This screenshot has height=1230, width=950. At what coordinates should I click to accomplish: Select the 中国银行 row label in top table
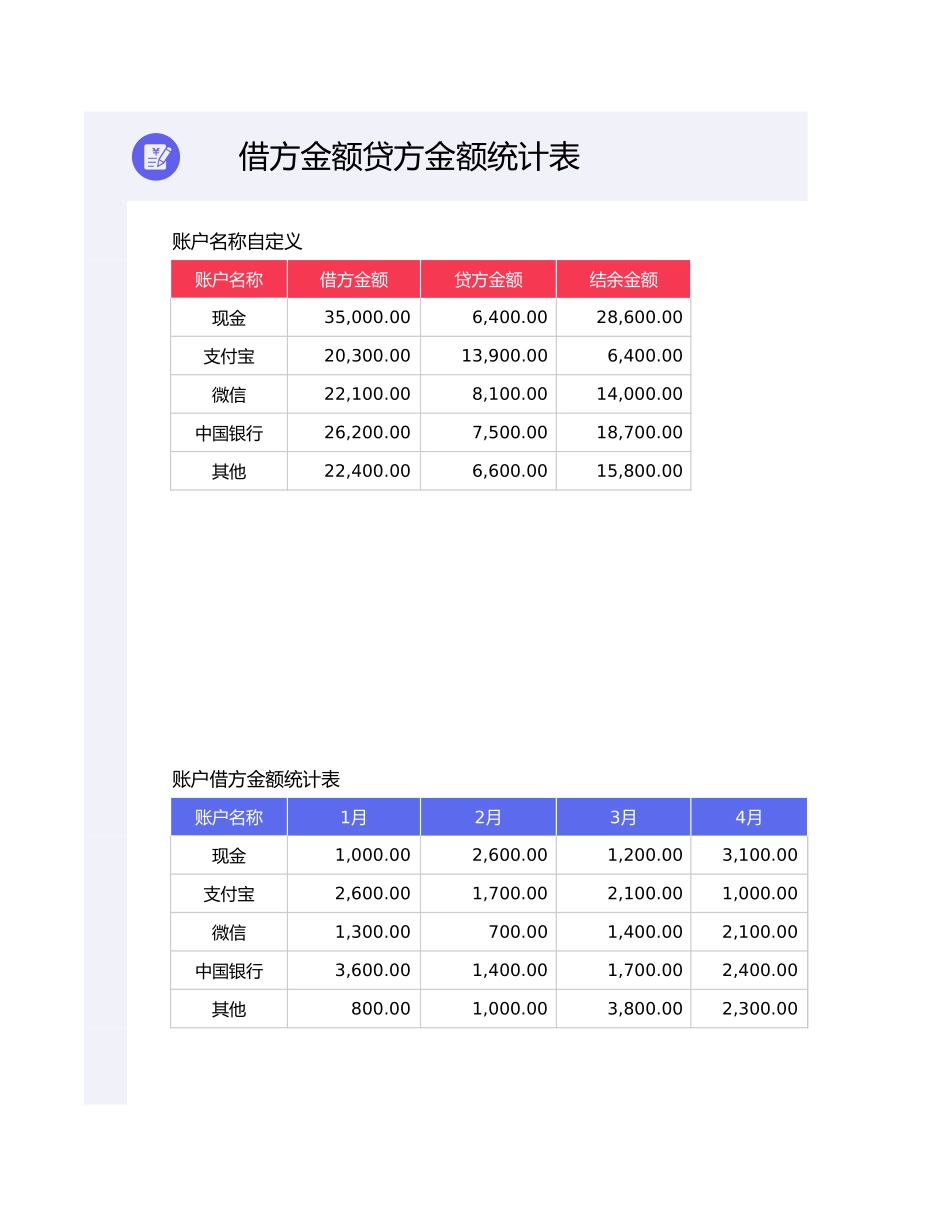[228, 432]
